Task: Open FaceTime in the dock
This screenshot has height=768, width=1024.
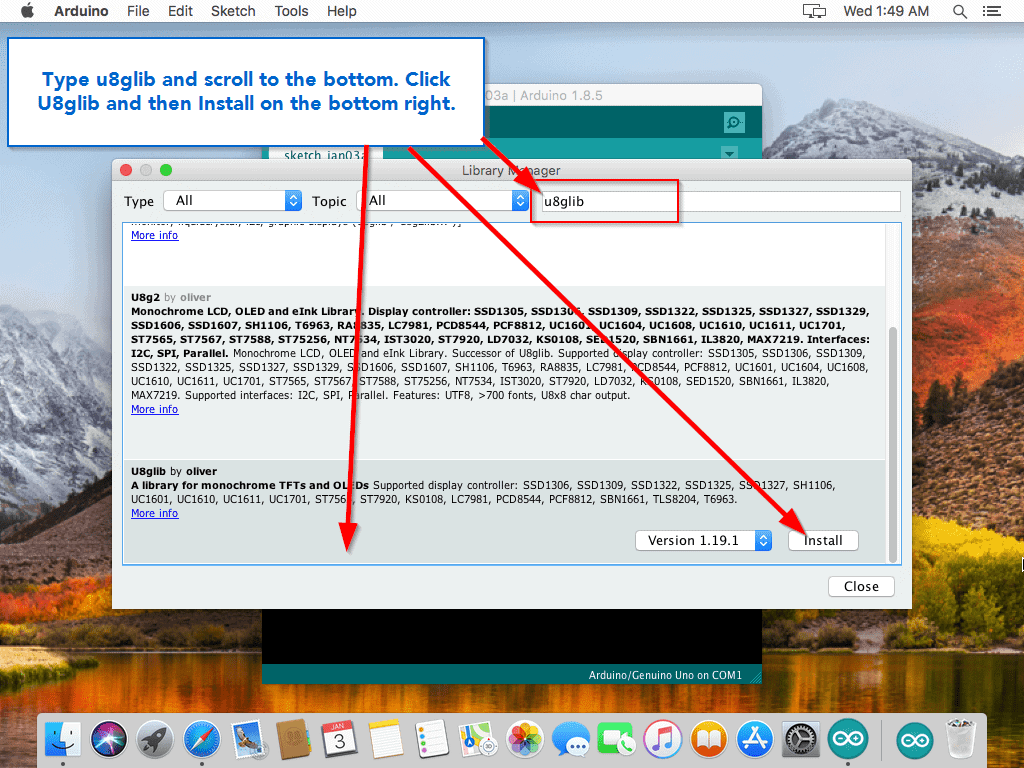Action: coord(616,740)
